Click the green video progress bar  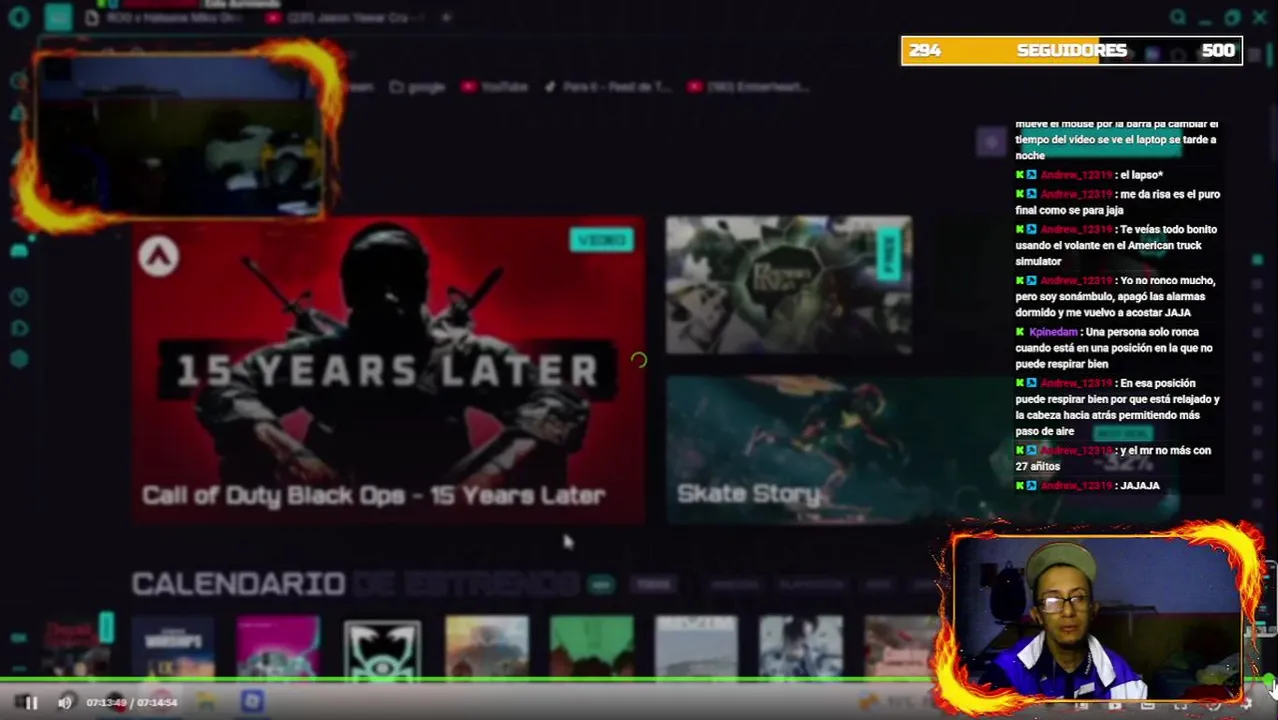tap(636, 681)
